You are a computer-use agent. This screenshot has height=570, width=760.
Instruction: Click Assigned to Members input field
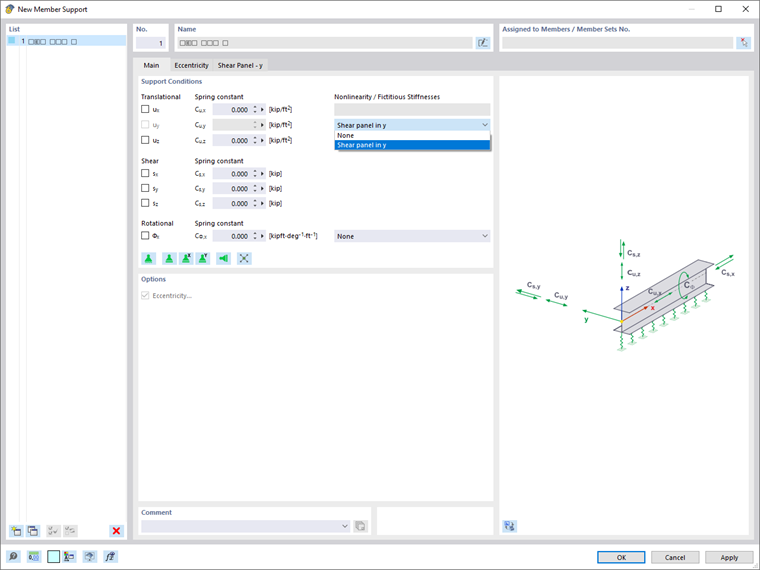pos(617,43)
